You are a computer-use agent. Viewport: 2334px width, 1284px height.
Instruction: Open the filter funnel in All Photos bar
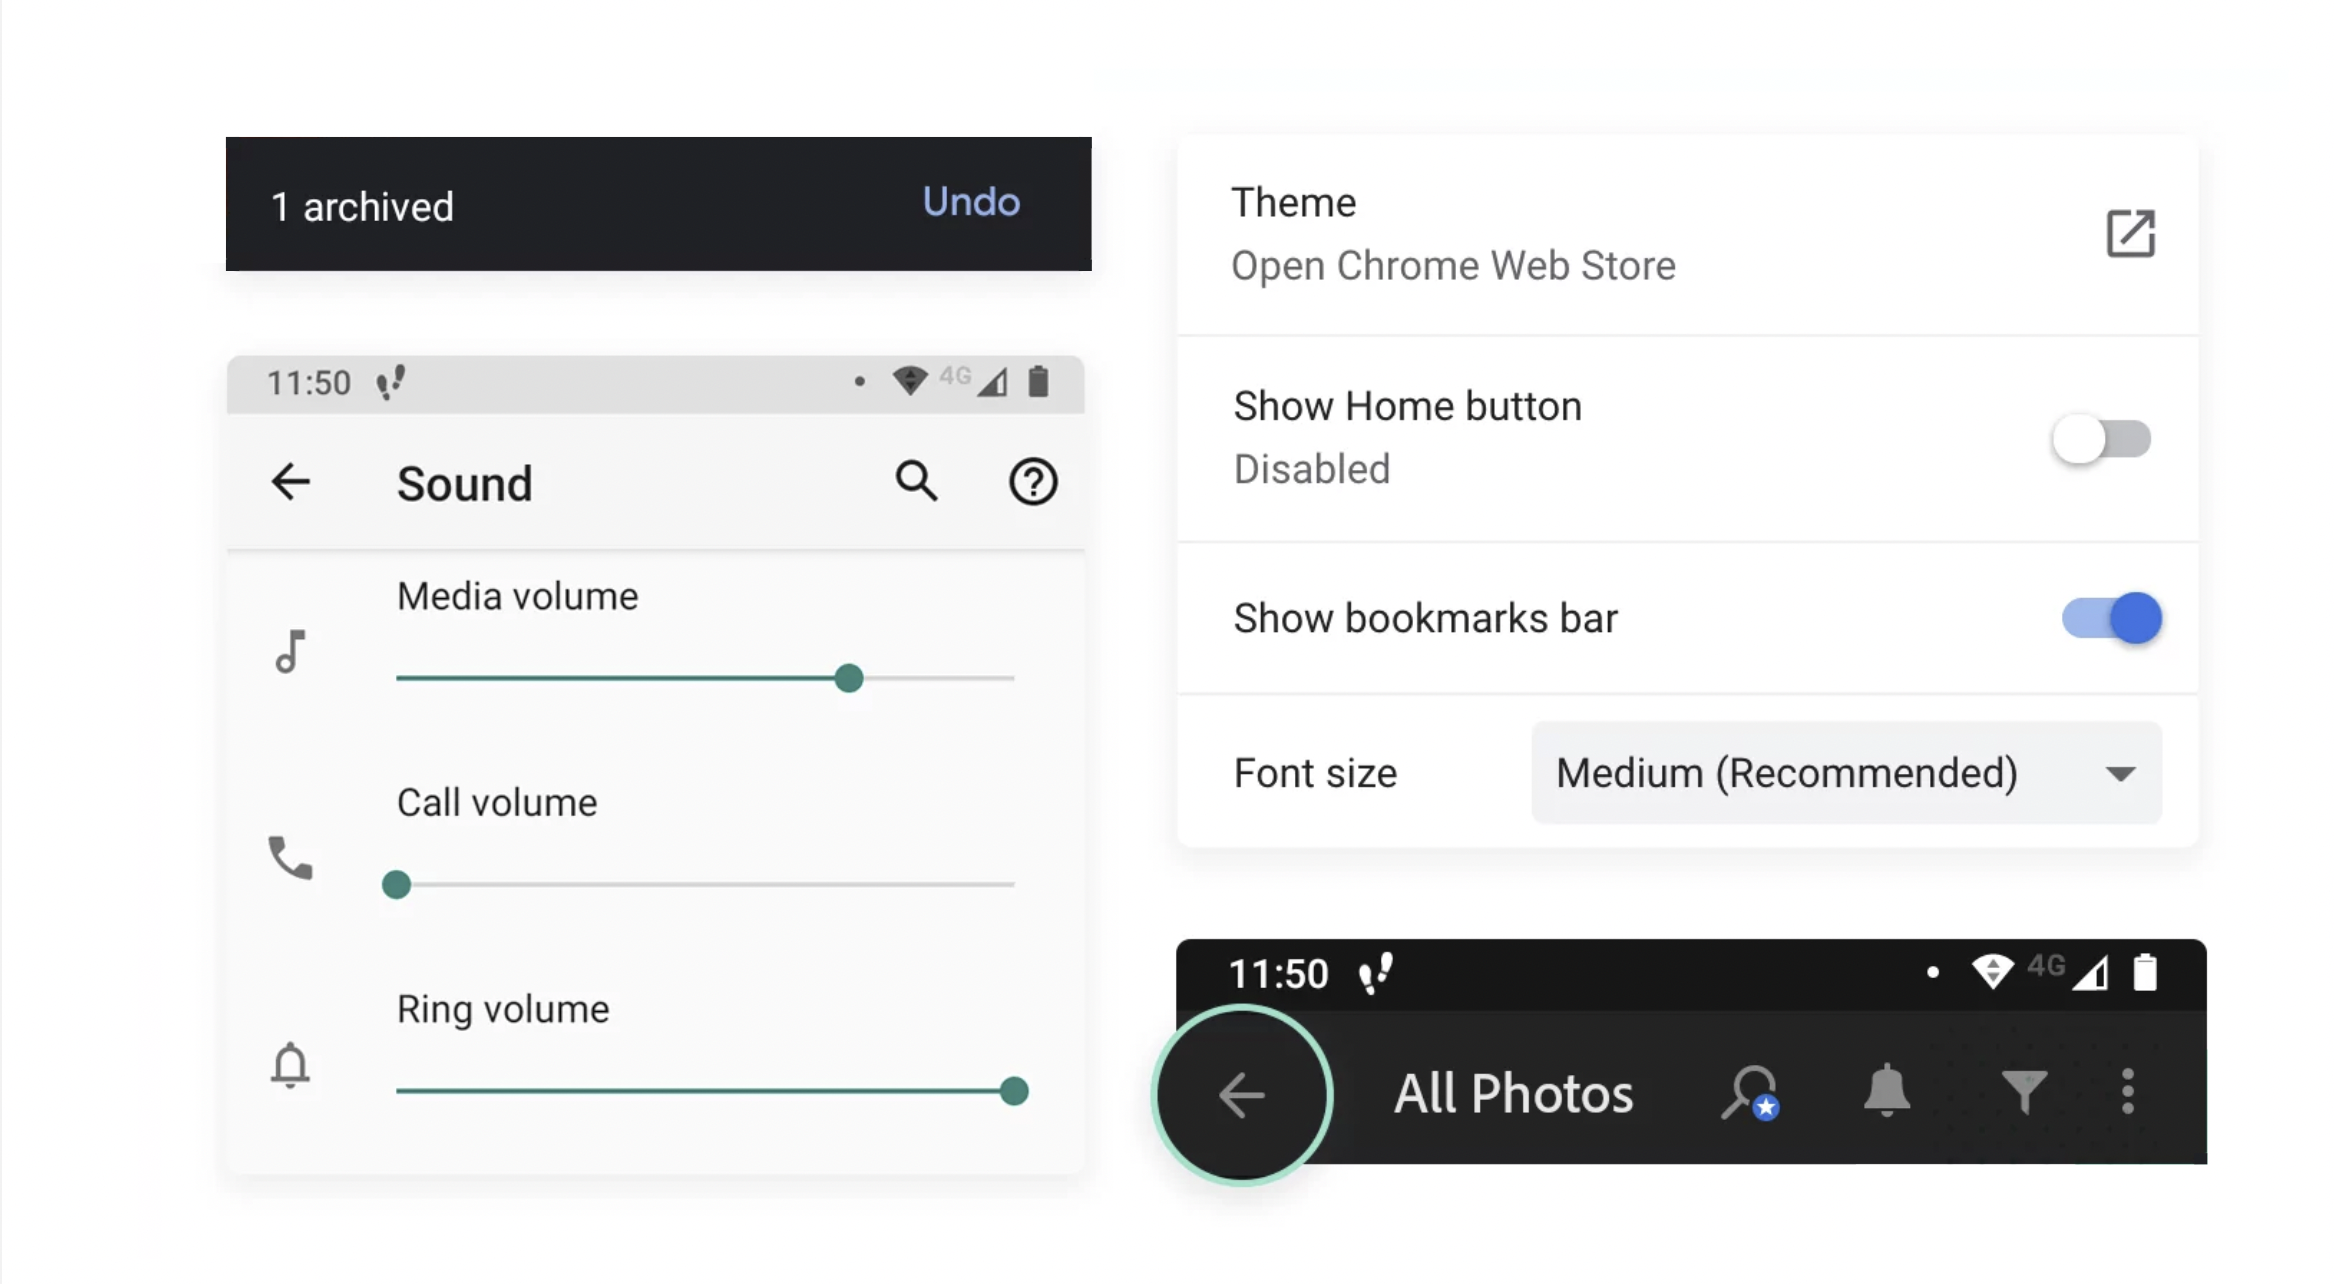[2024, 1092]
